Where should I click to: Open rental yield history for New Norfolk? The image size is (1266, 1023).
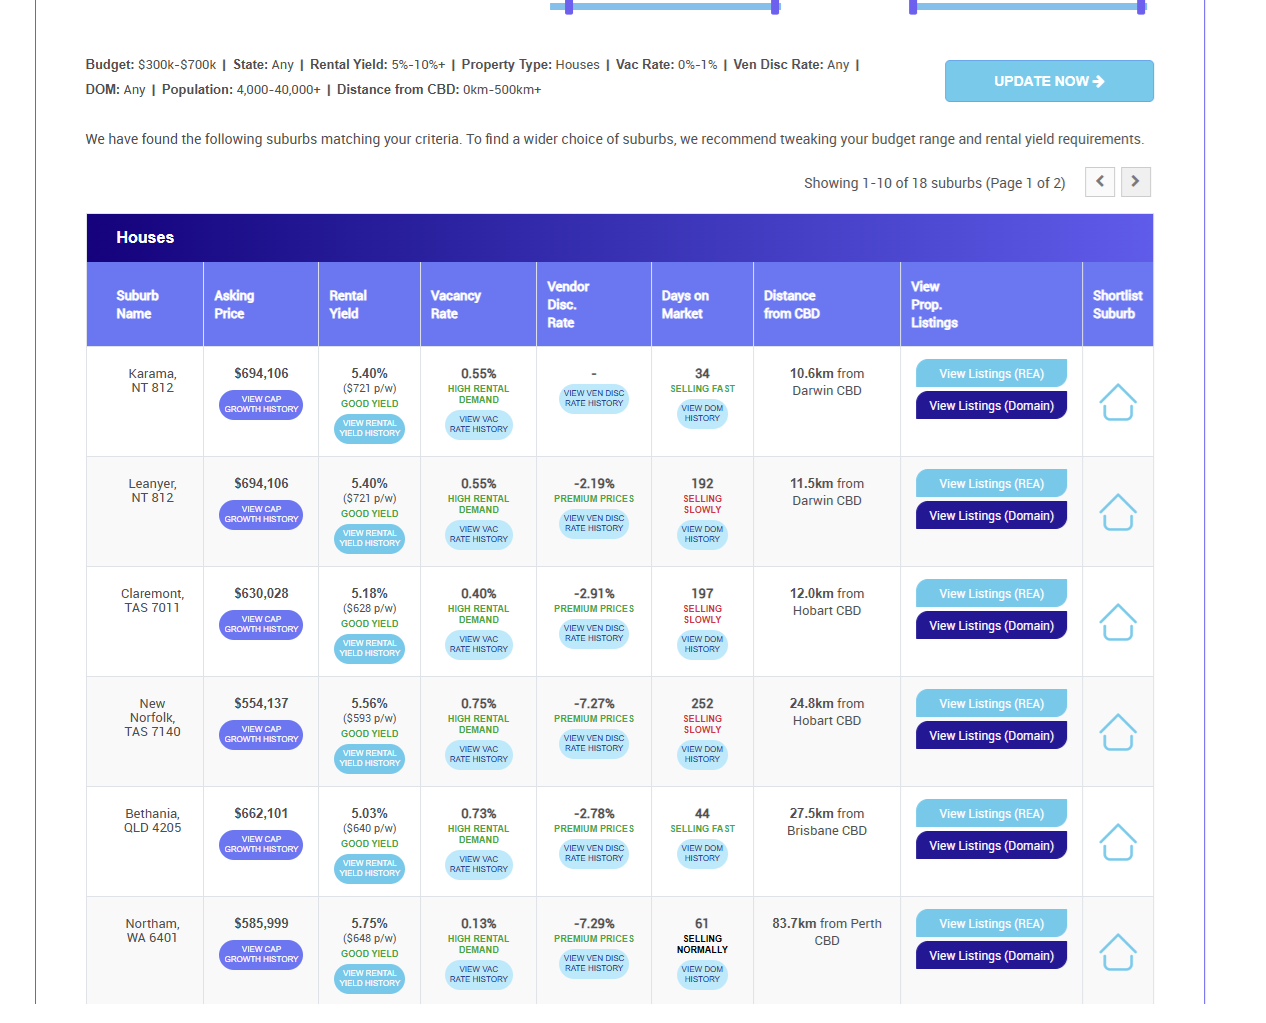(x=369, y=759)
